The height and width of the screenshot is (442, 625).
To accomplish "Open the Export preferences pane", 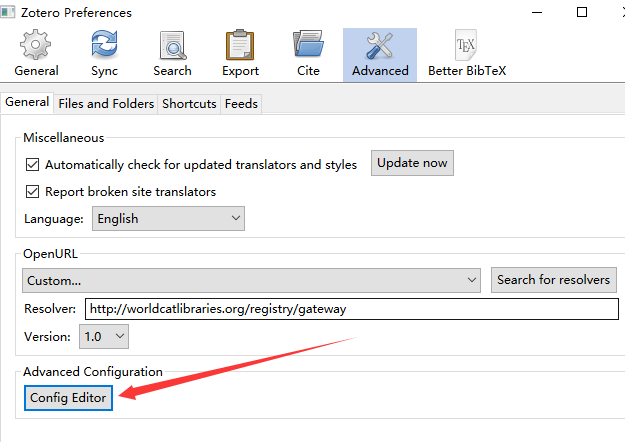I will 240,54.
